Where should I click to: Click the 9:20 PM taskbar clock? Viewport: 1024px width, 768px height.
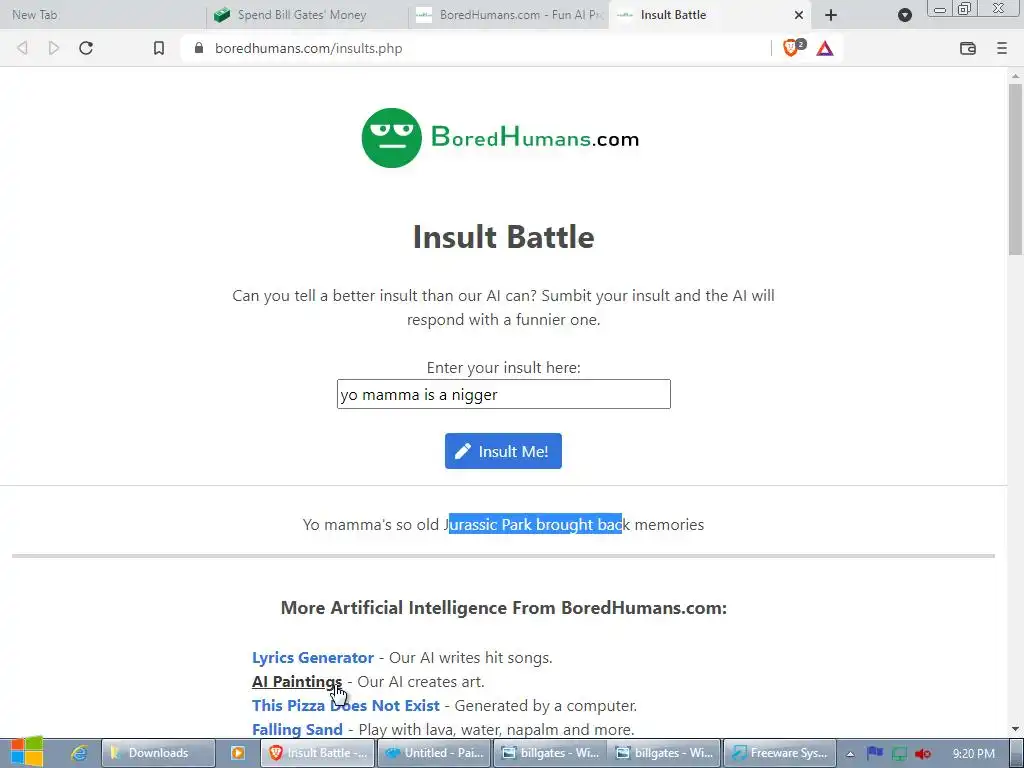pyautogui.click(x=974, y=753)
